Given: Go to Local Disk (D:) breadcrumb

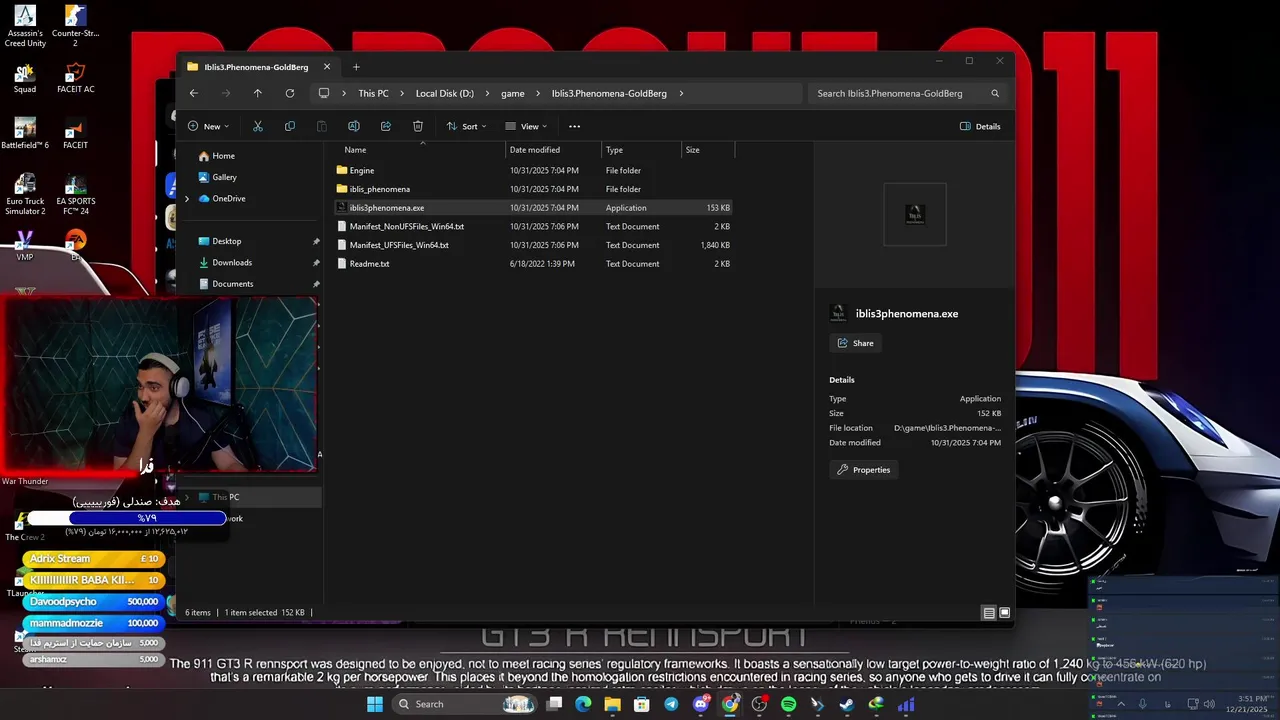Looking at the screenshot, I should (445, 93).
